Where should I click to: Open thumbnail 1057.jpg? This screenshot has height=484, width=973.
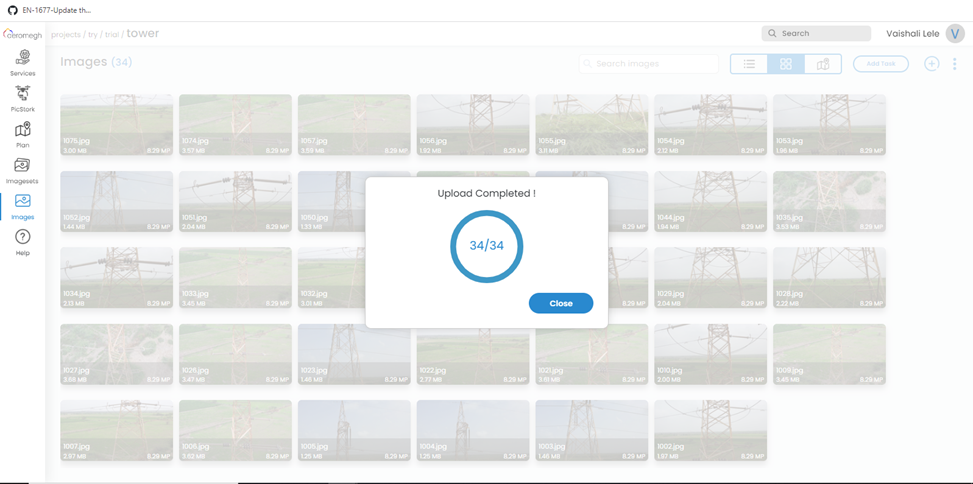pos(354,125)
